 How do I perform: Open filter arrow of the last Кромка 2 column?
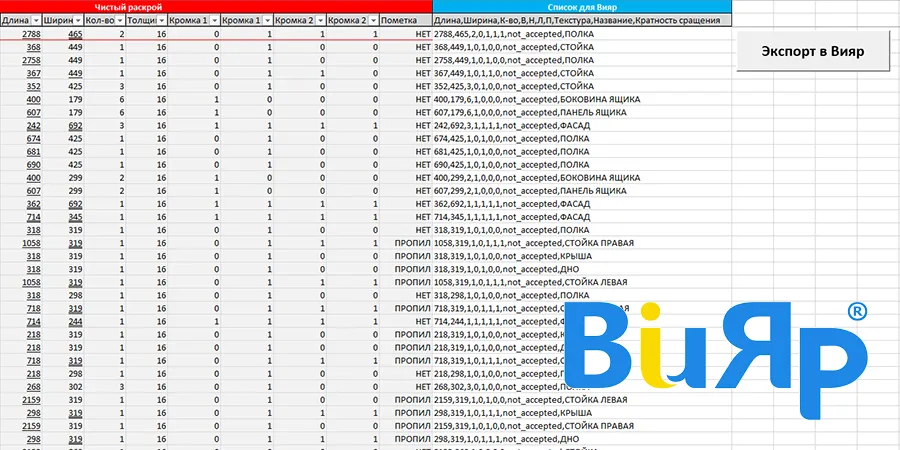click(374, 20)
